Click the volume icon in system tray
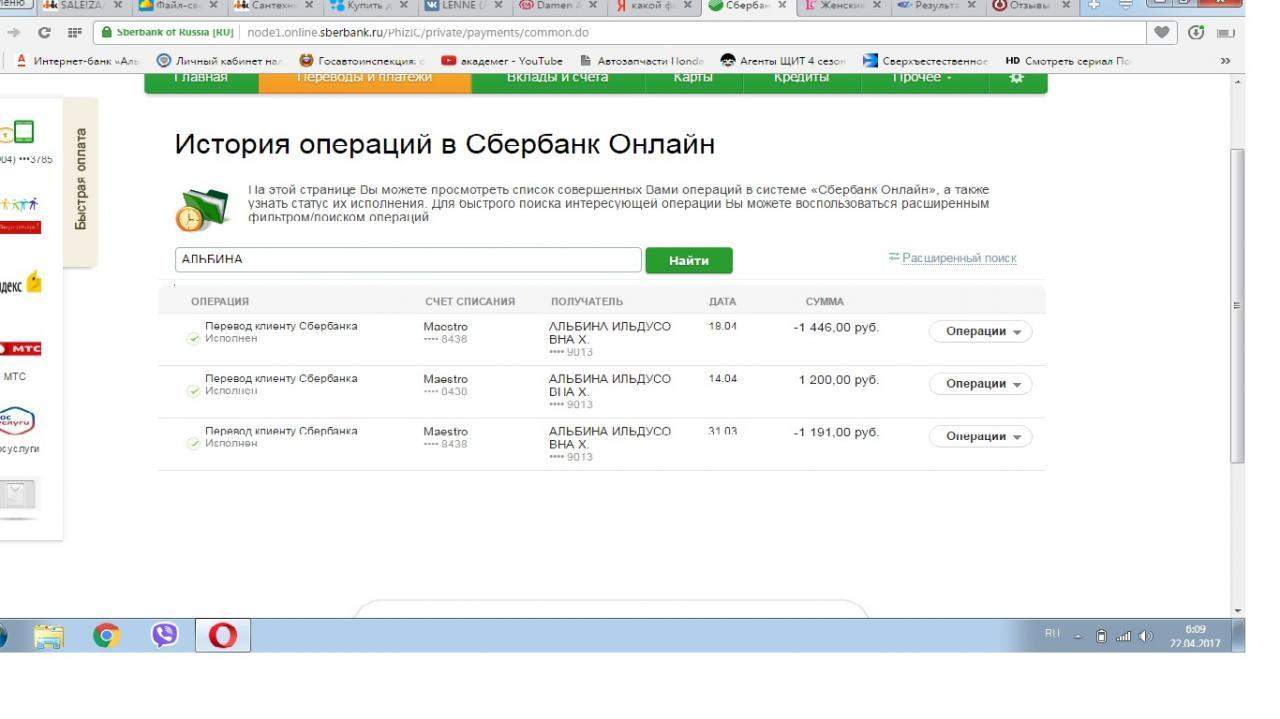 click(1146, 636)
